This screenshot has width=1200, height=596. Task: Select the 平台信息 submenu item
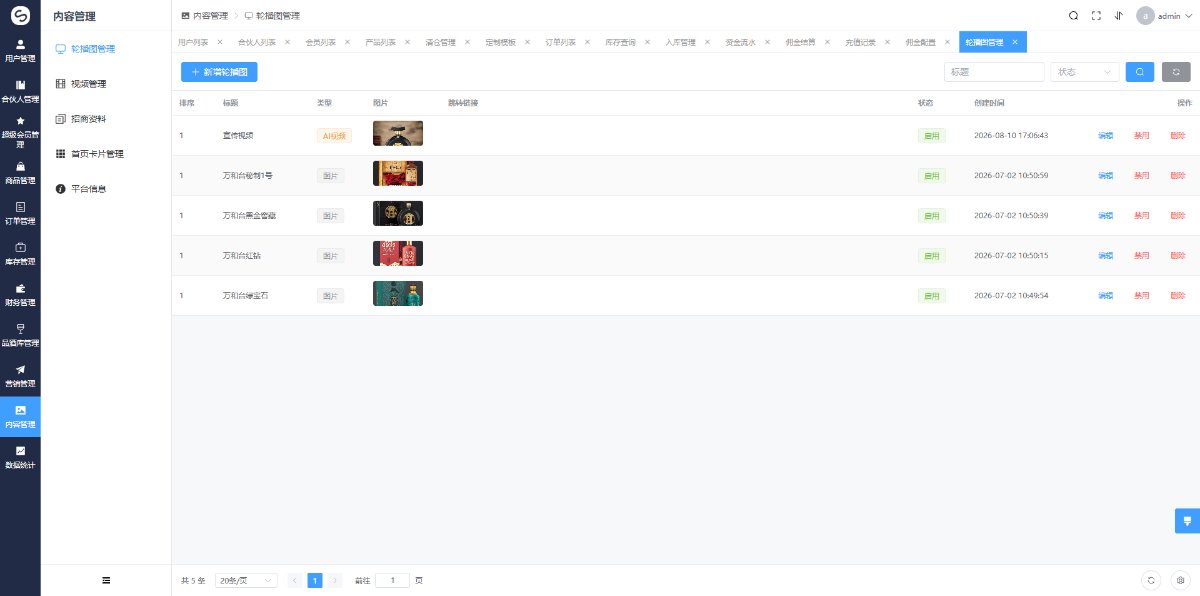tap(106, 189)
